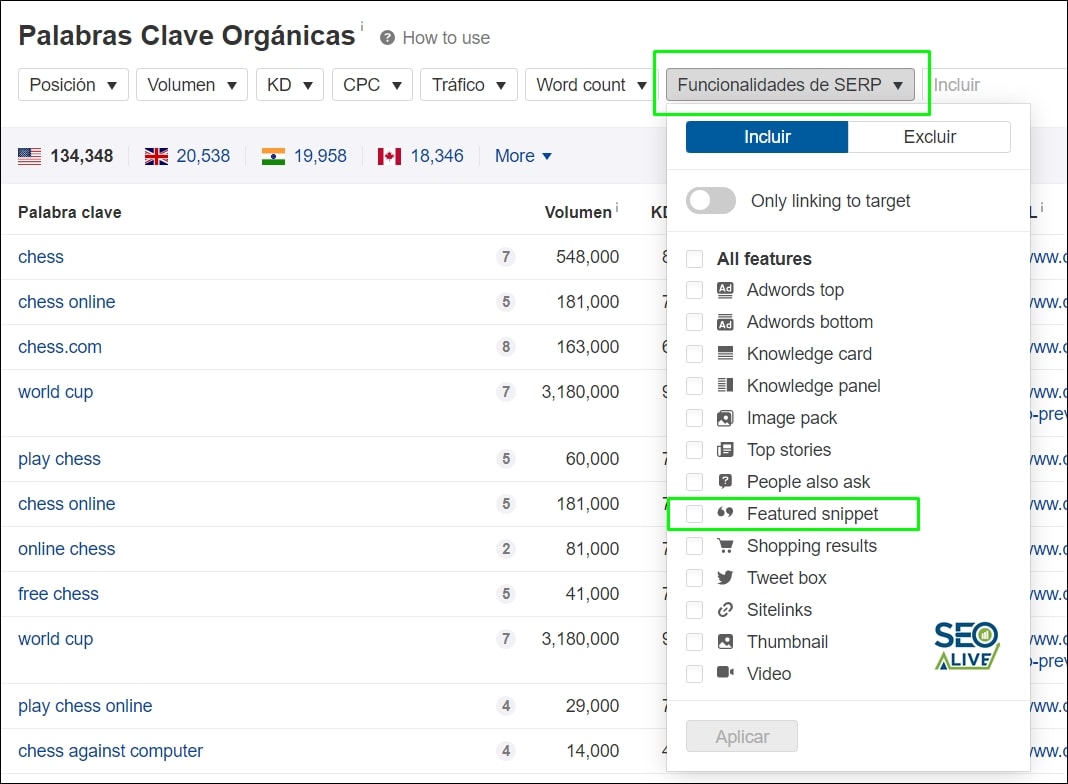Switch to the Excluir tab

[929, 137]
